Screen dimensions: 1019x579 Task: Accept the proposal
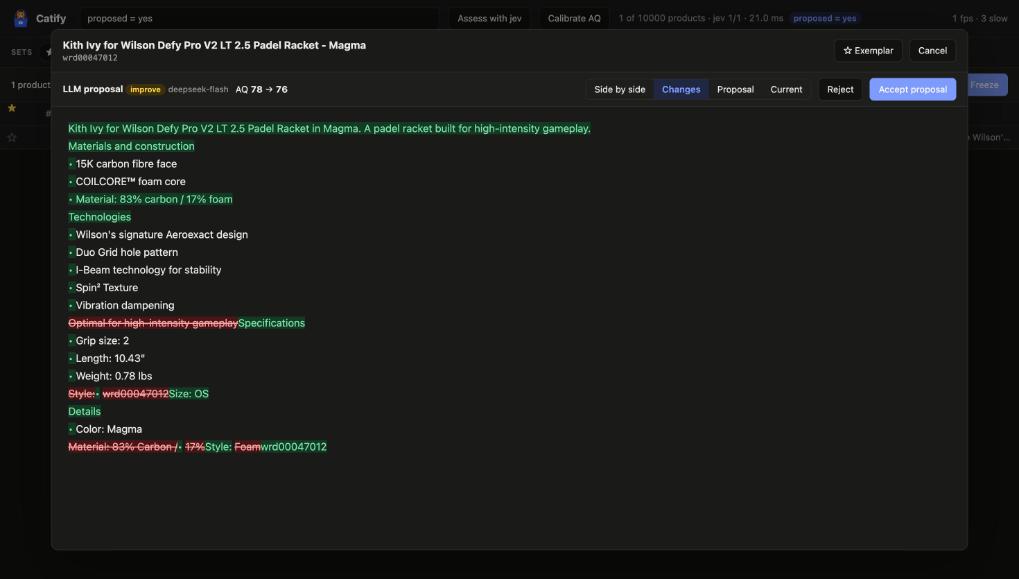click(x=912, y=89)
